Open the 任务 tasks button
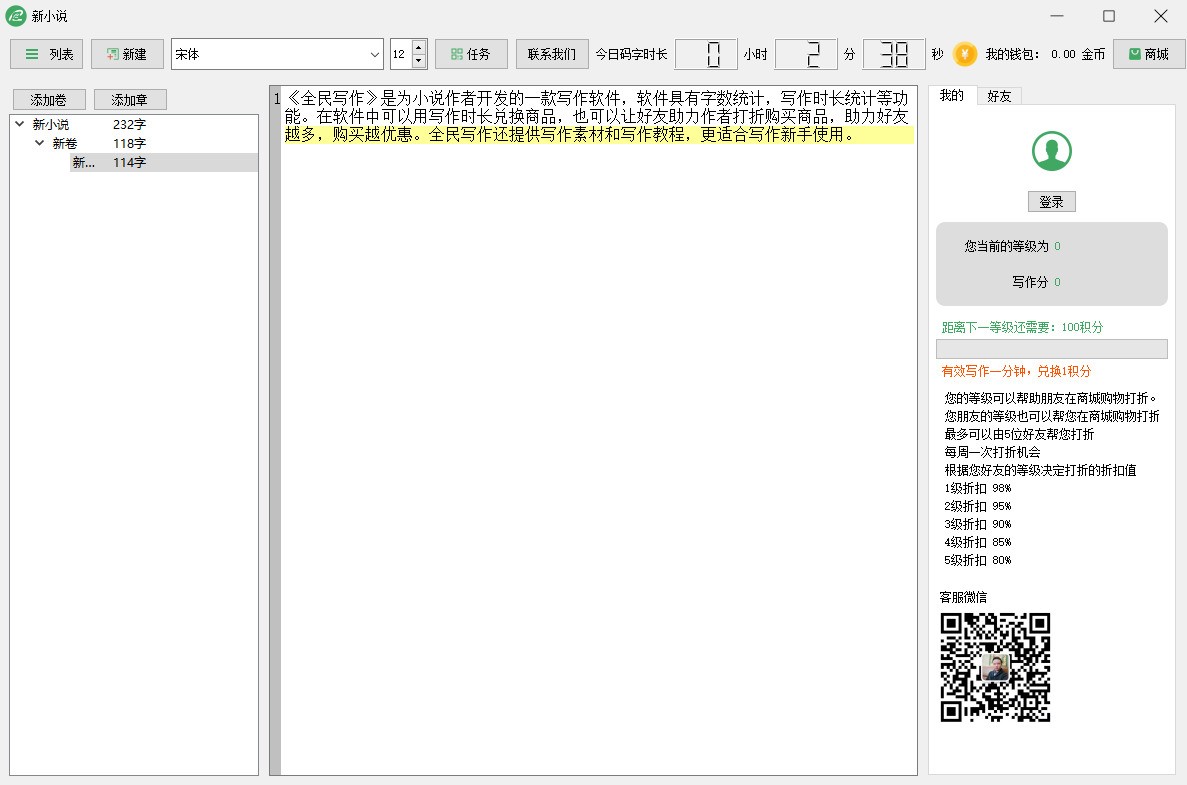 [x=471, y=55]
